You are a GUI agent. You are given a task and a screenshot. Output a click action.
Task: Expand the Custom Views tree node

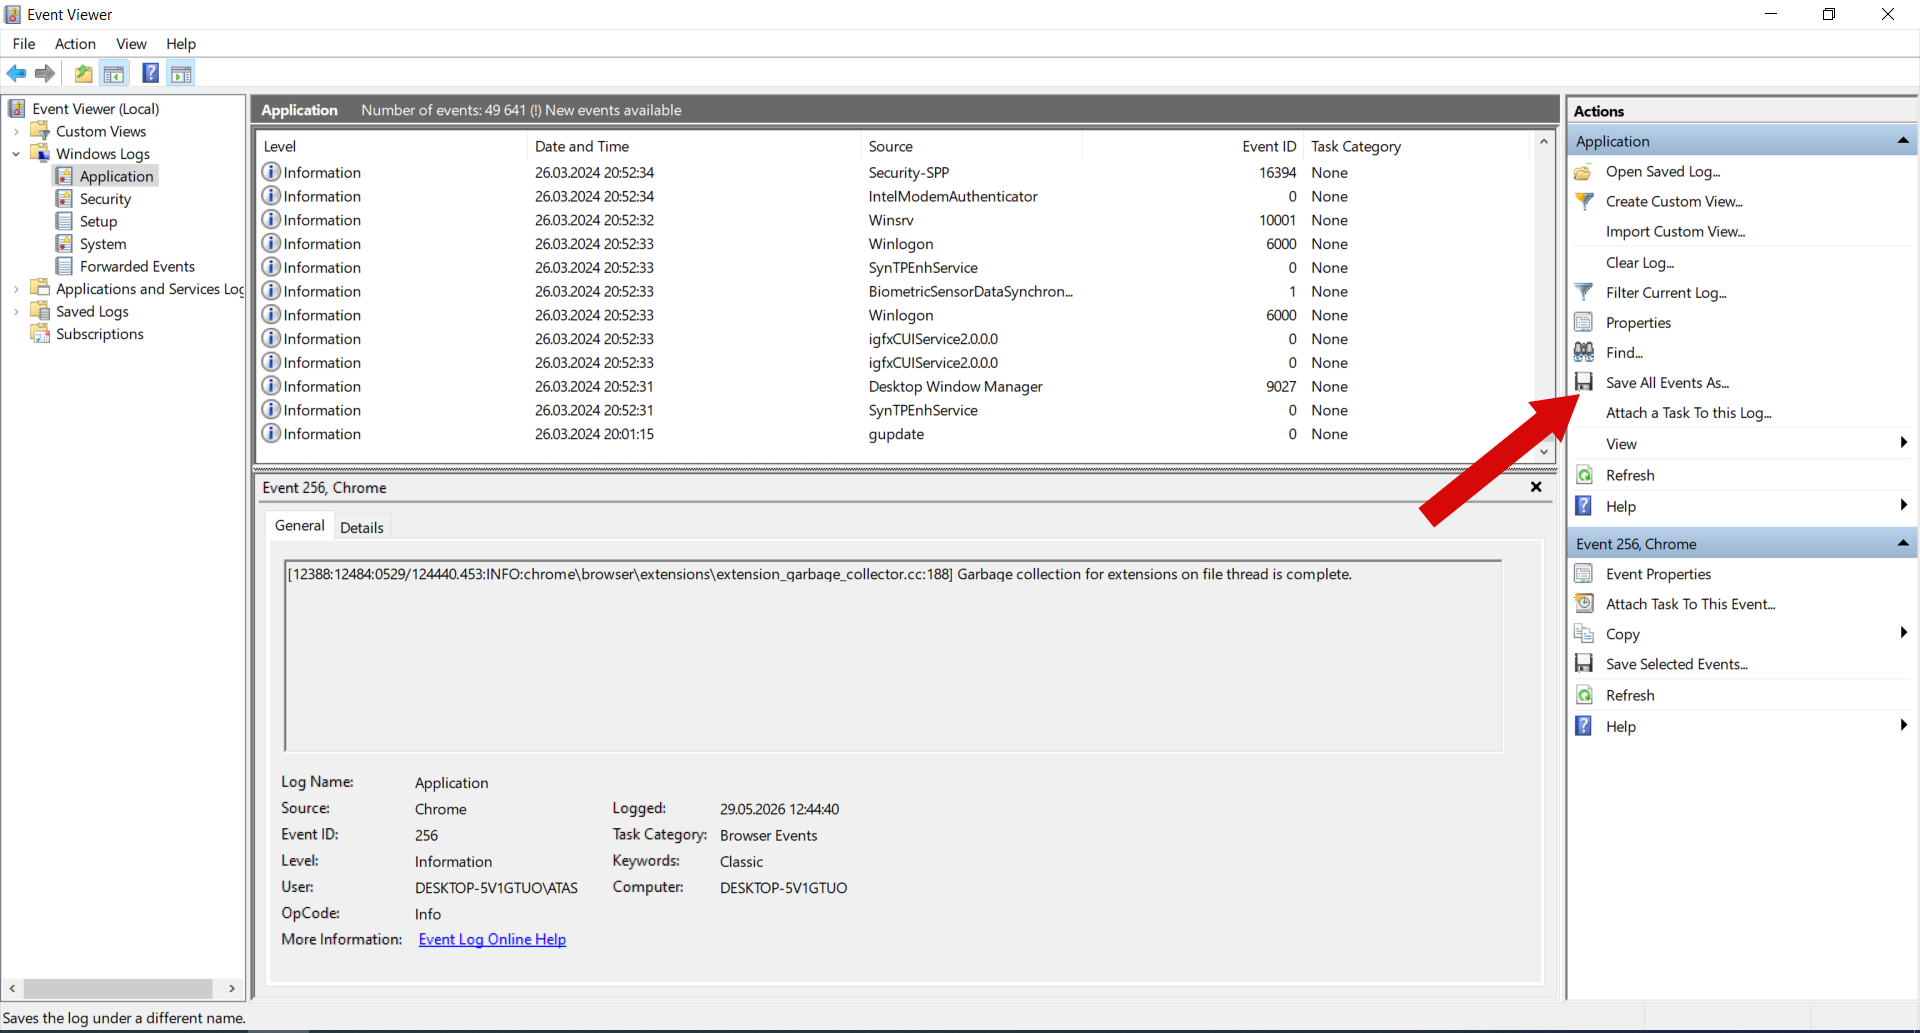point(16,131)
